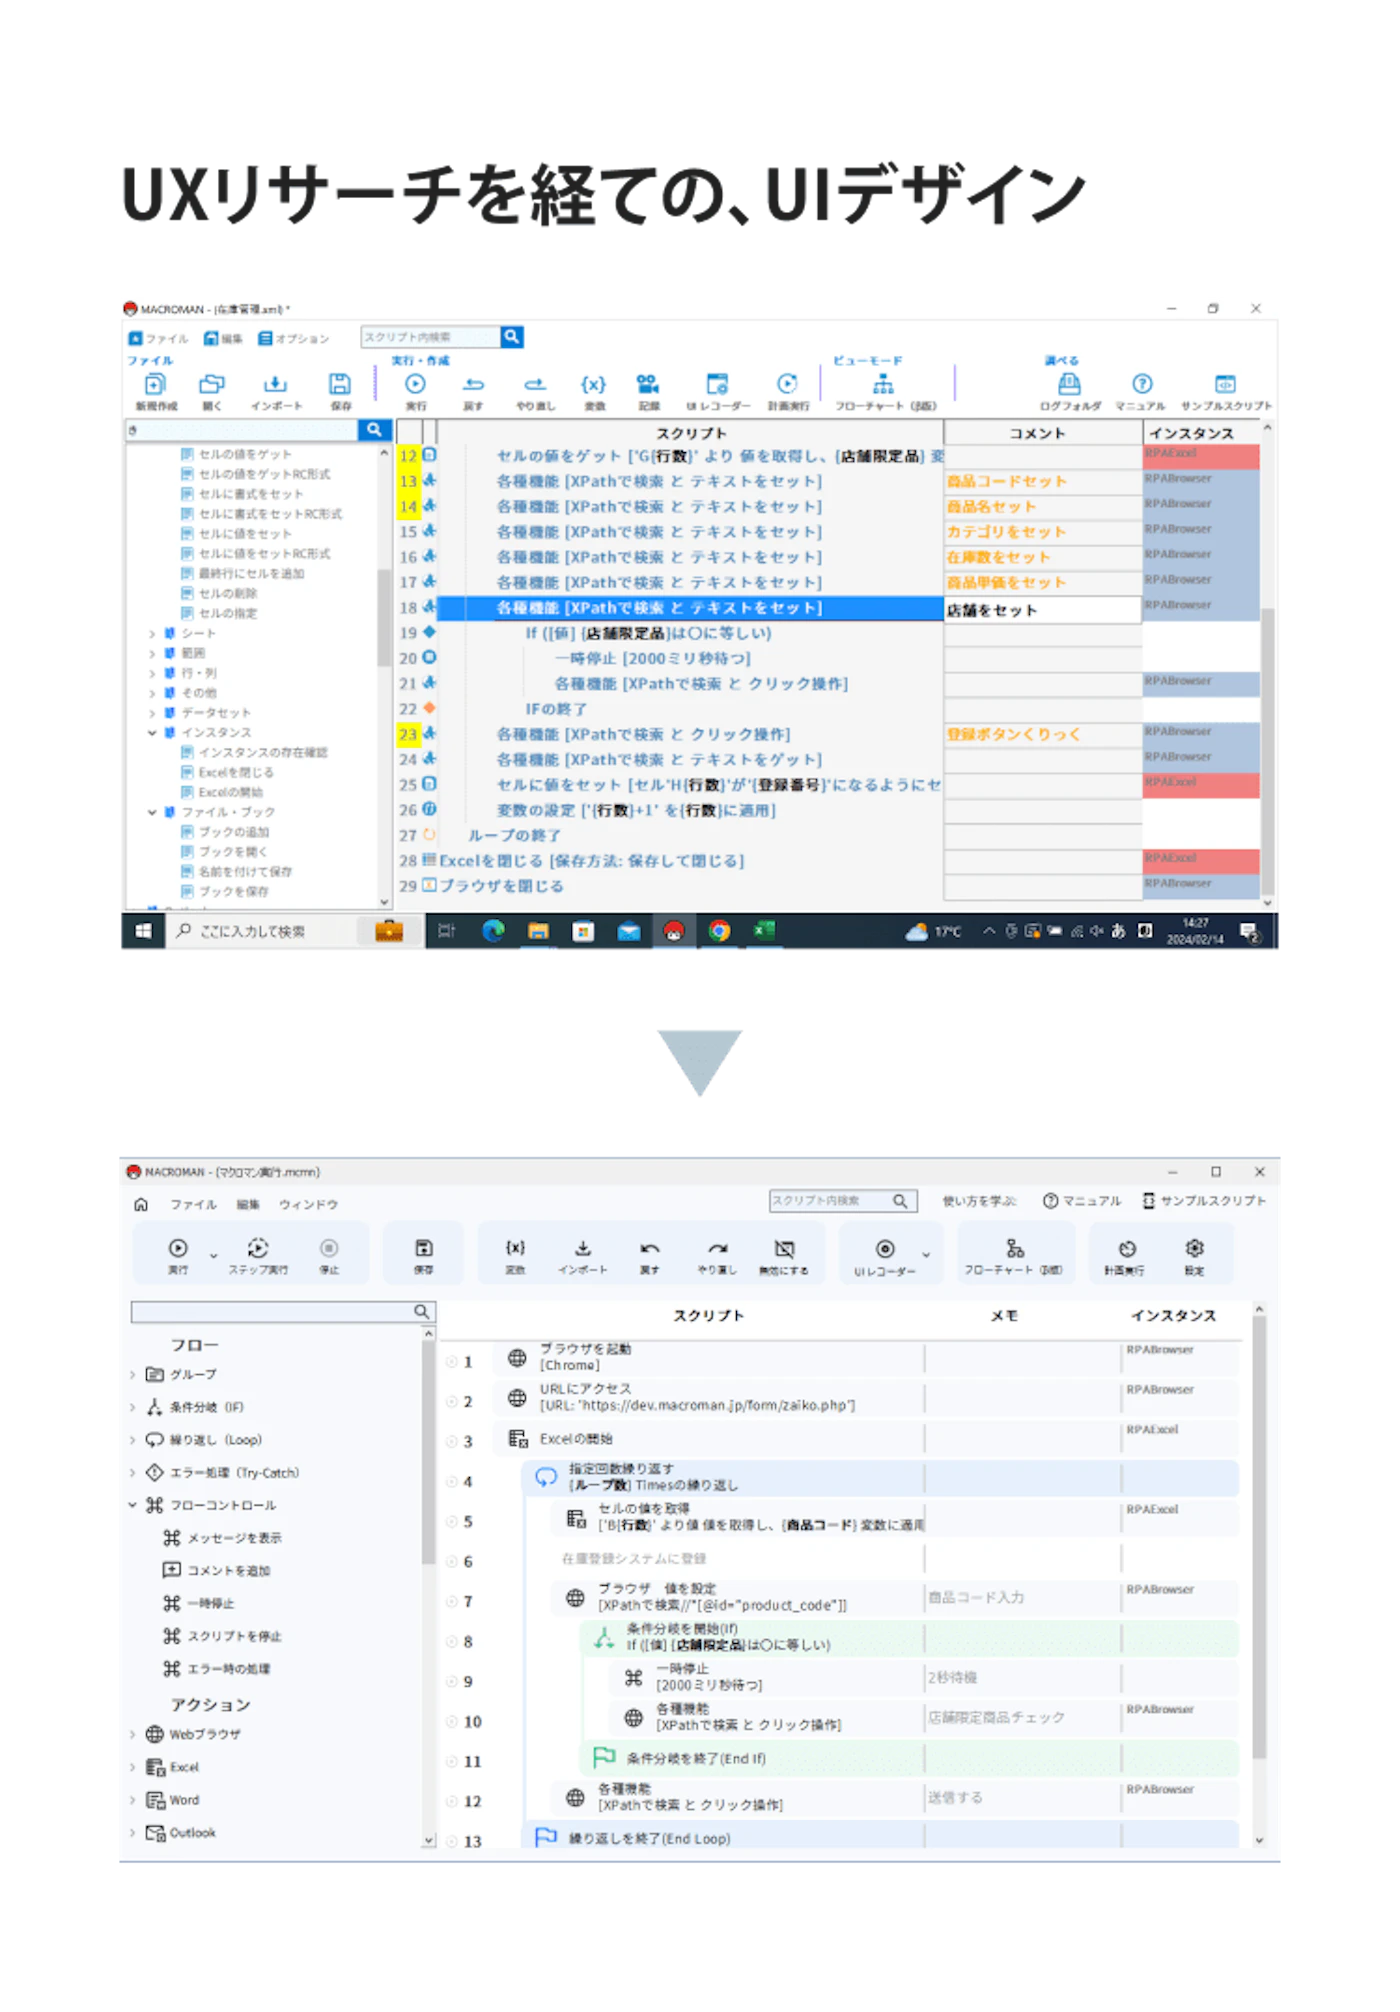Collapse ファイル・ブック node in upper window tree
Screen dimensions: 1400x2012
click(x=152, y=812)
